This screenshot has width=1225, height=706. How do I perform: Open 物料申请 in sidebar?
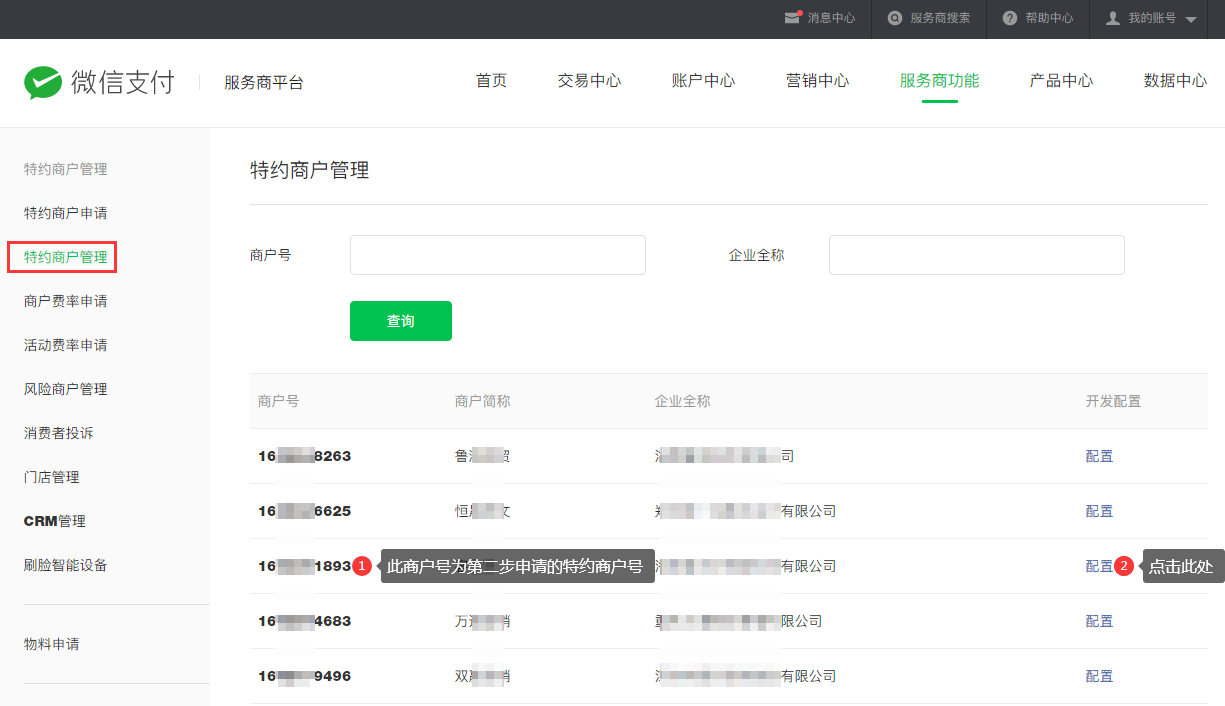51,644
